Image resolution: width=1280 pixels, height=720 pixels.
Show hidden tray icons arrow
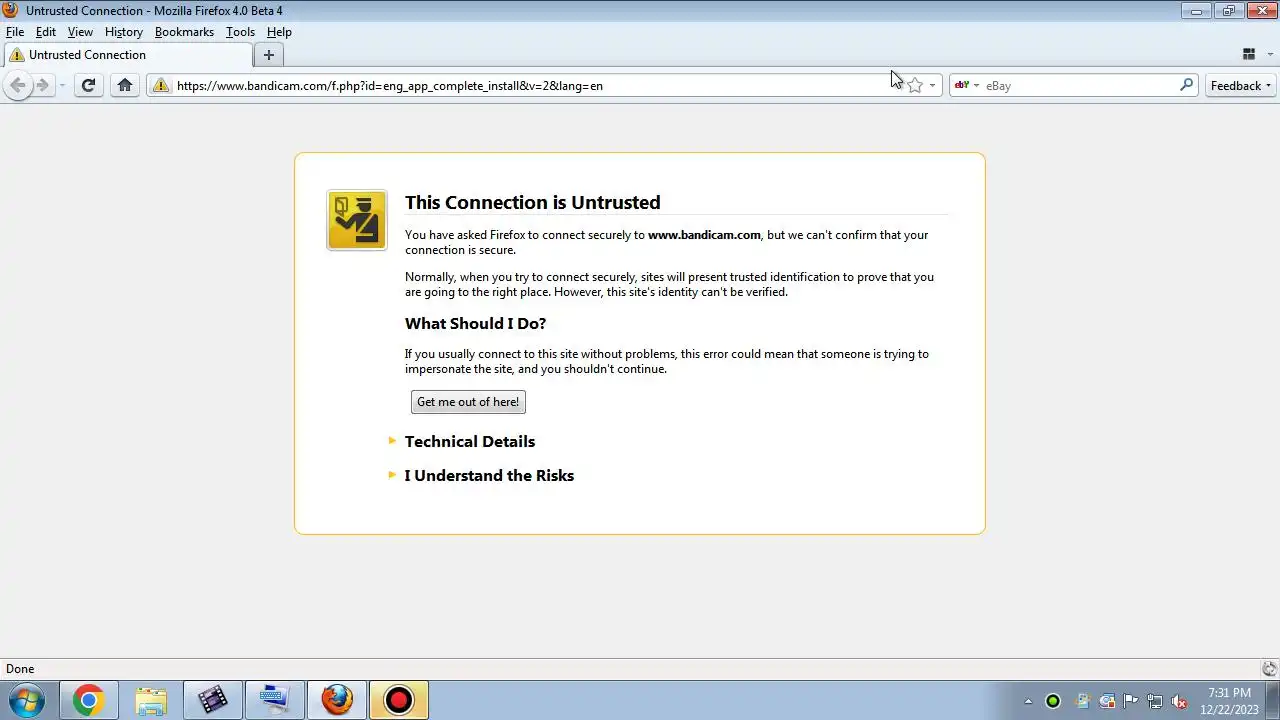coord(1027,701)
